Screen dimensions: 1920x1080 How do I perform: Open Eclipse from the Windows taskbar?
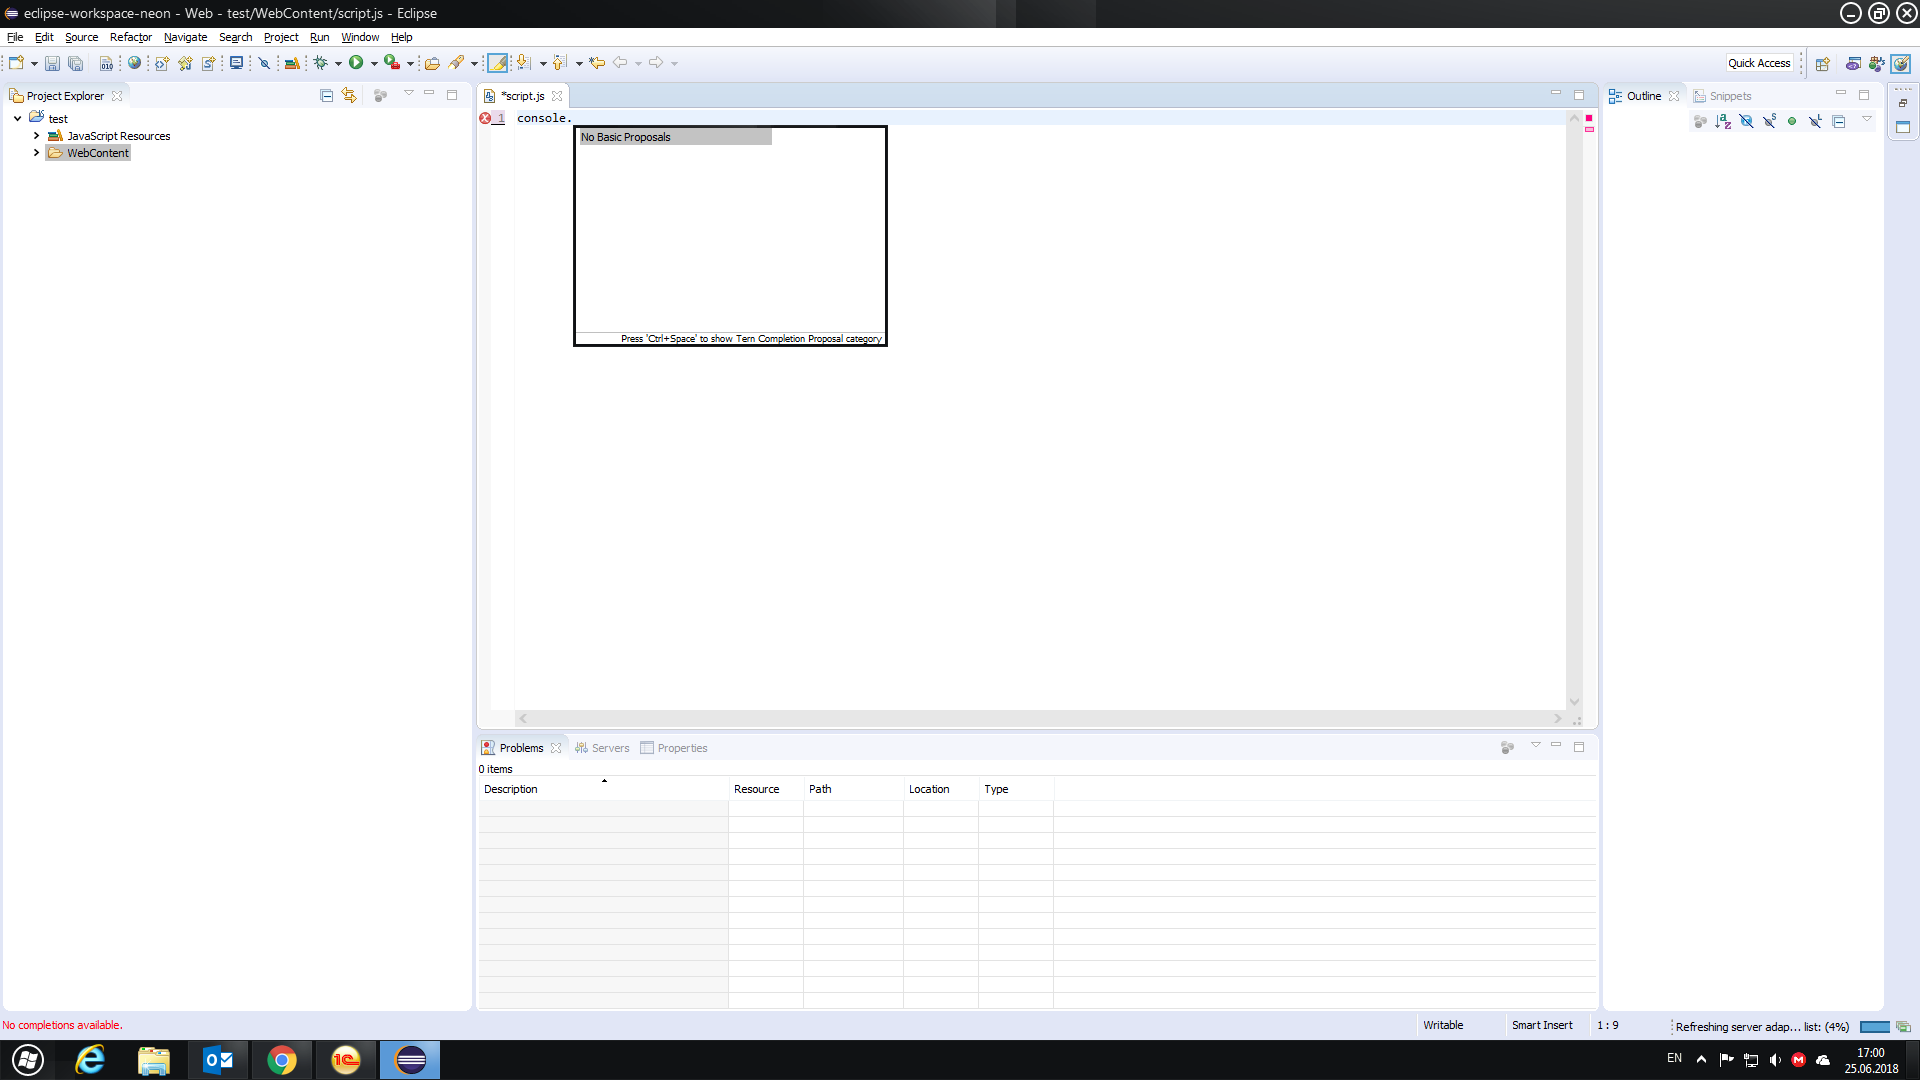[410, 1060]
